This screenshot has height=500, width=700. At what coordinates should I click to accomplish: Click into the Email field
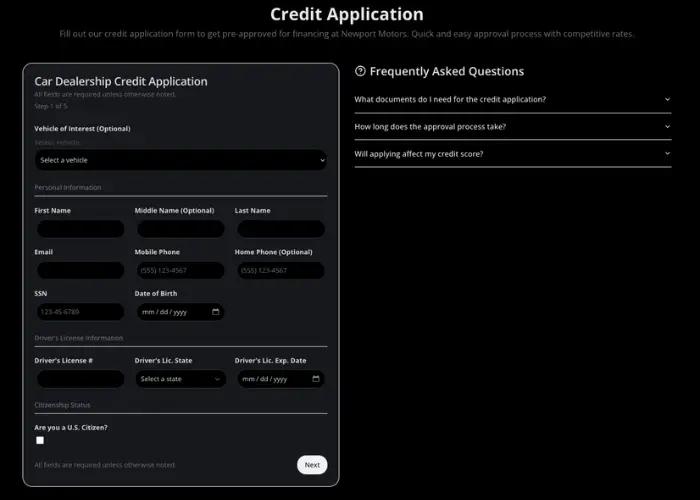point(80,270)
